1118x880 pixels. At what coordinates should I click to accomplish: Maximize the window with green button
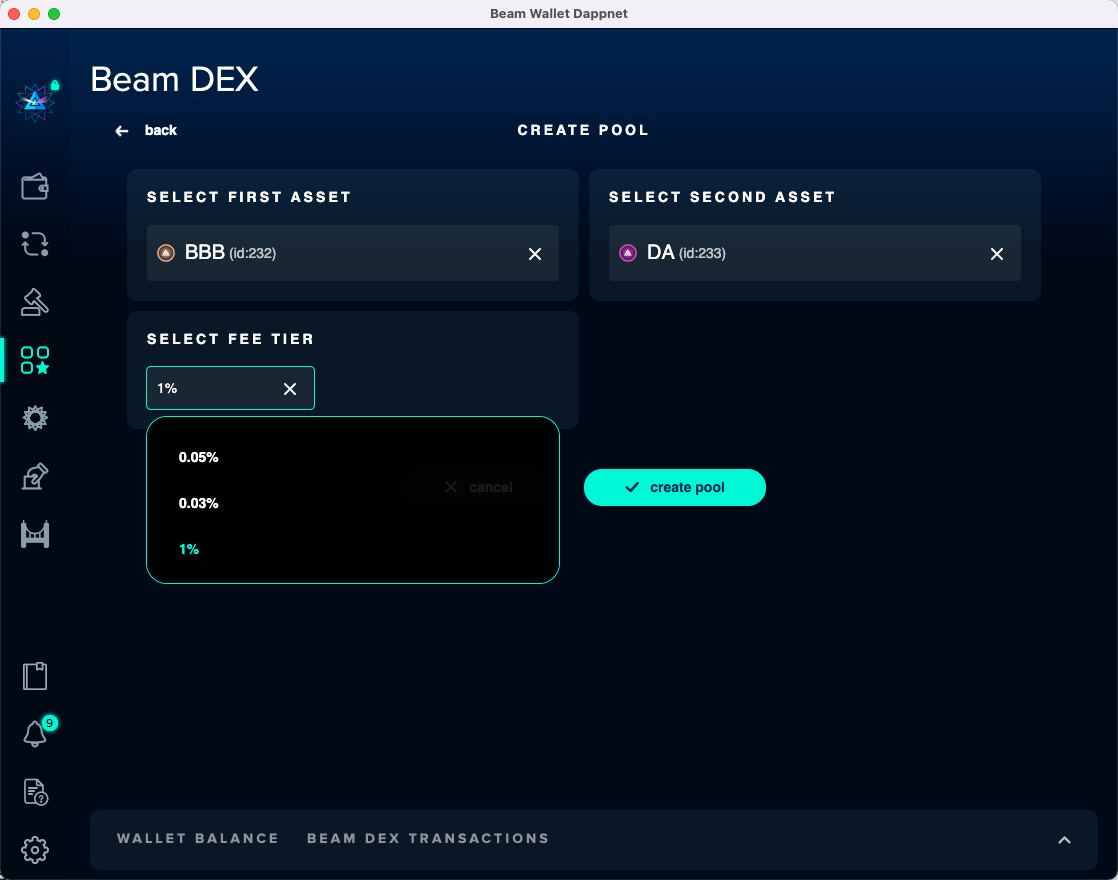coord(53,14)
